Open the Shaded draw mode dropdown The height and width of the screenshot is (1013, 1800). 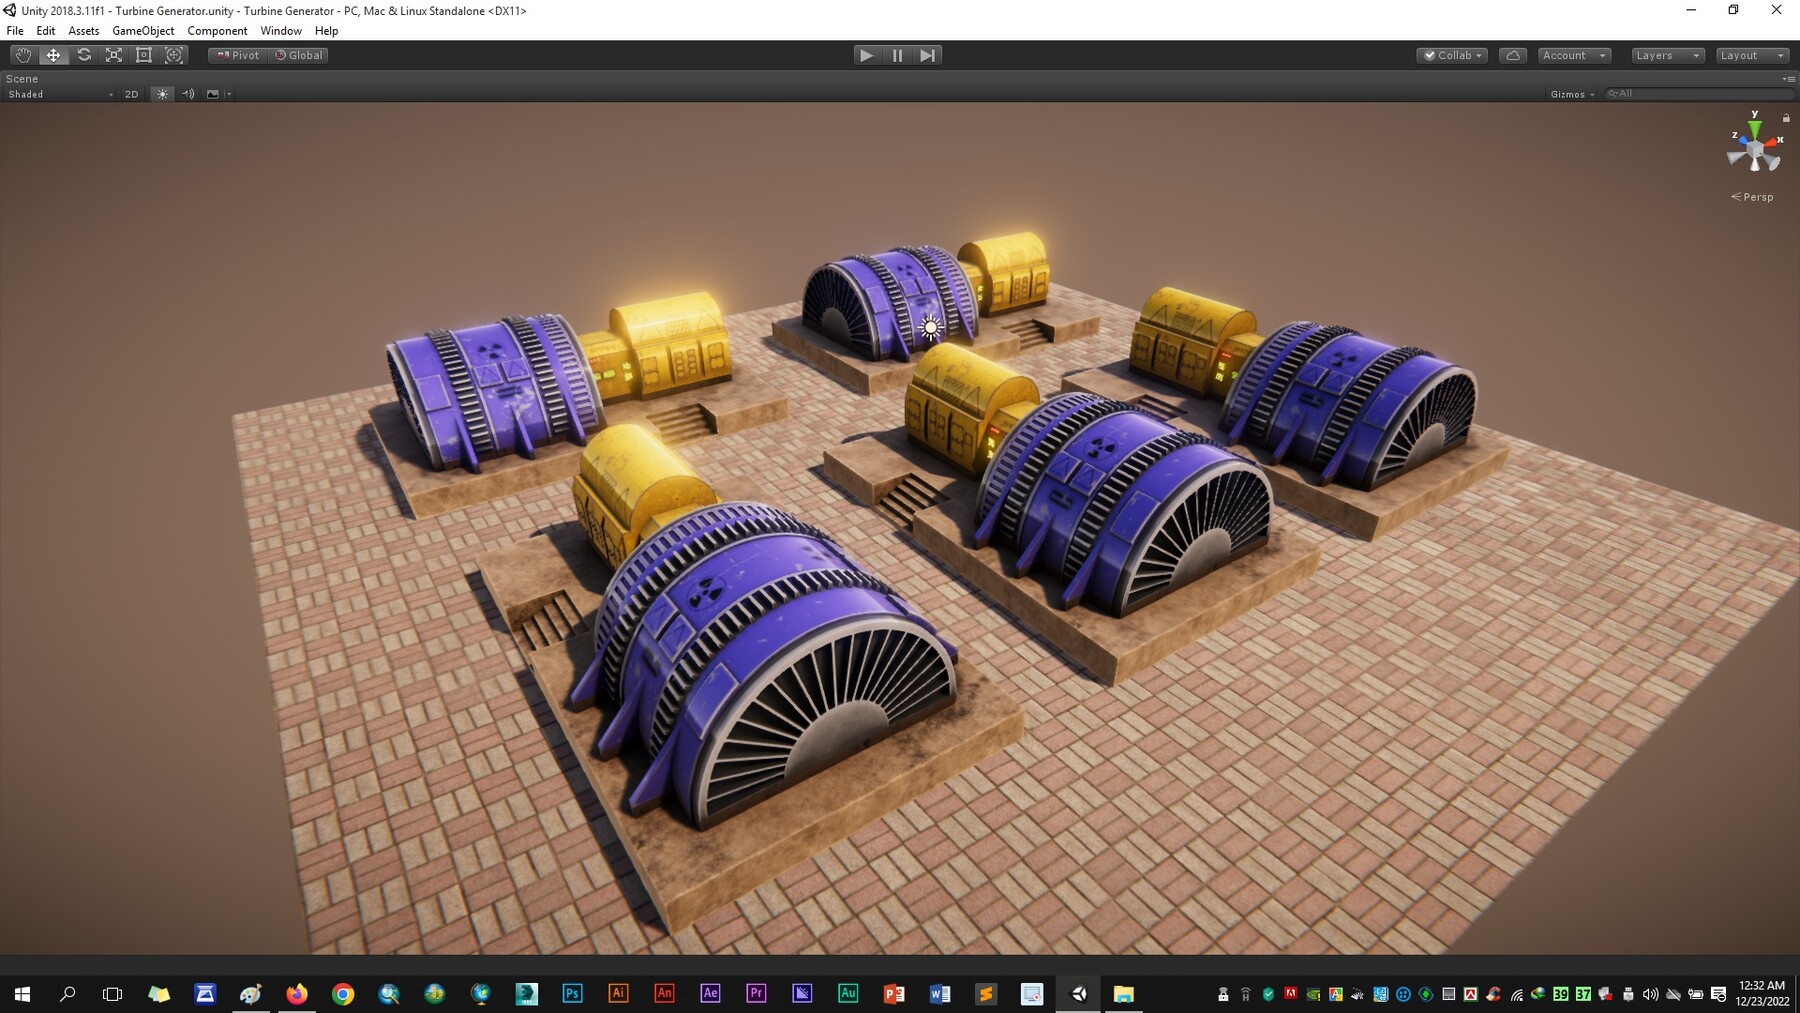55,93
